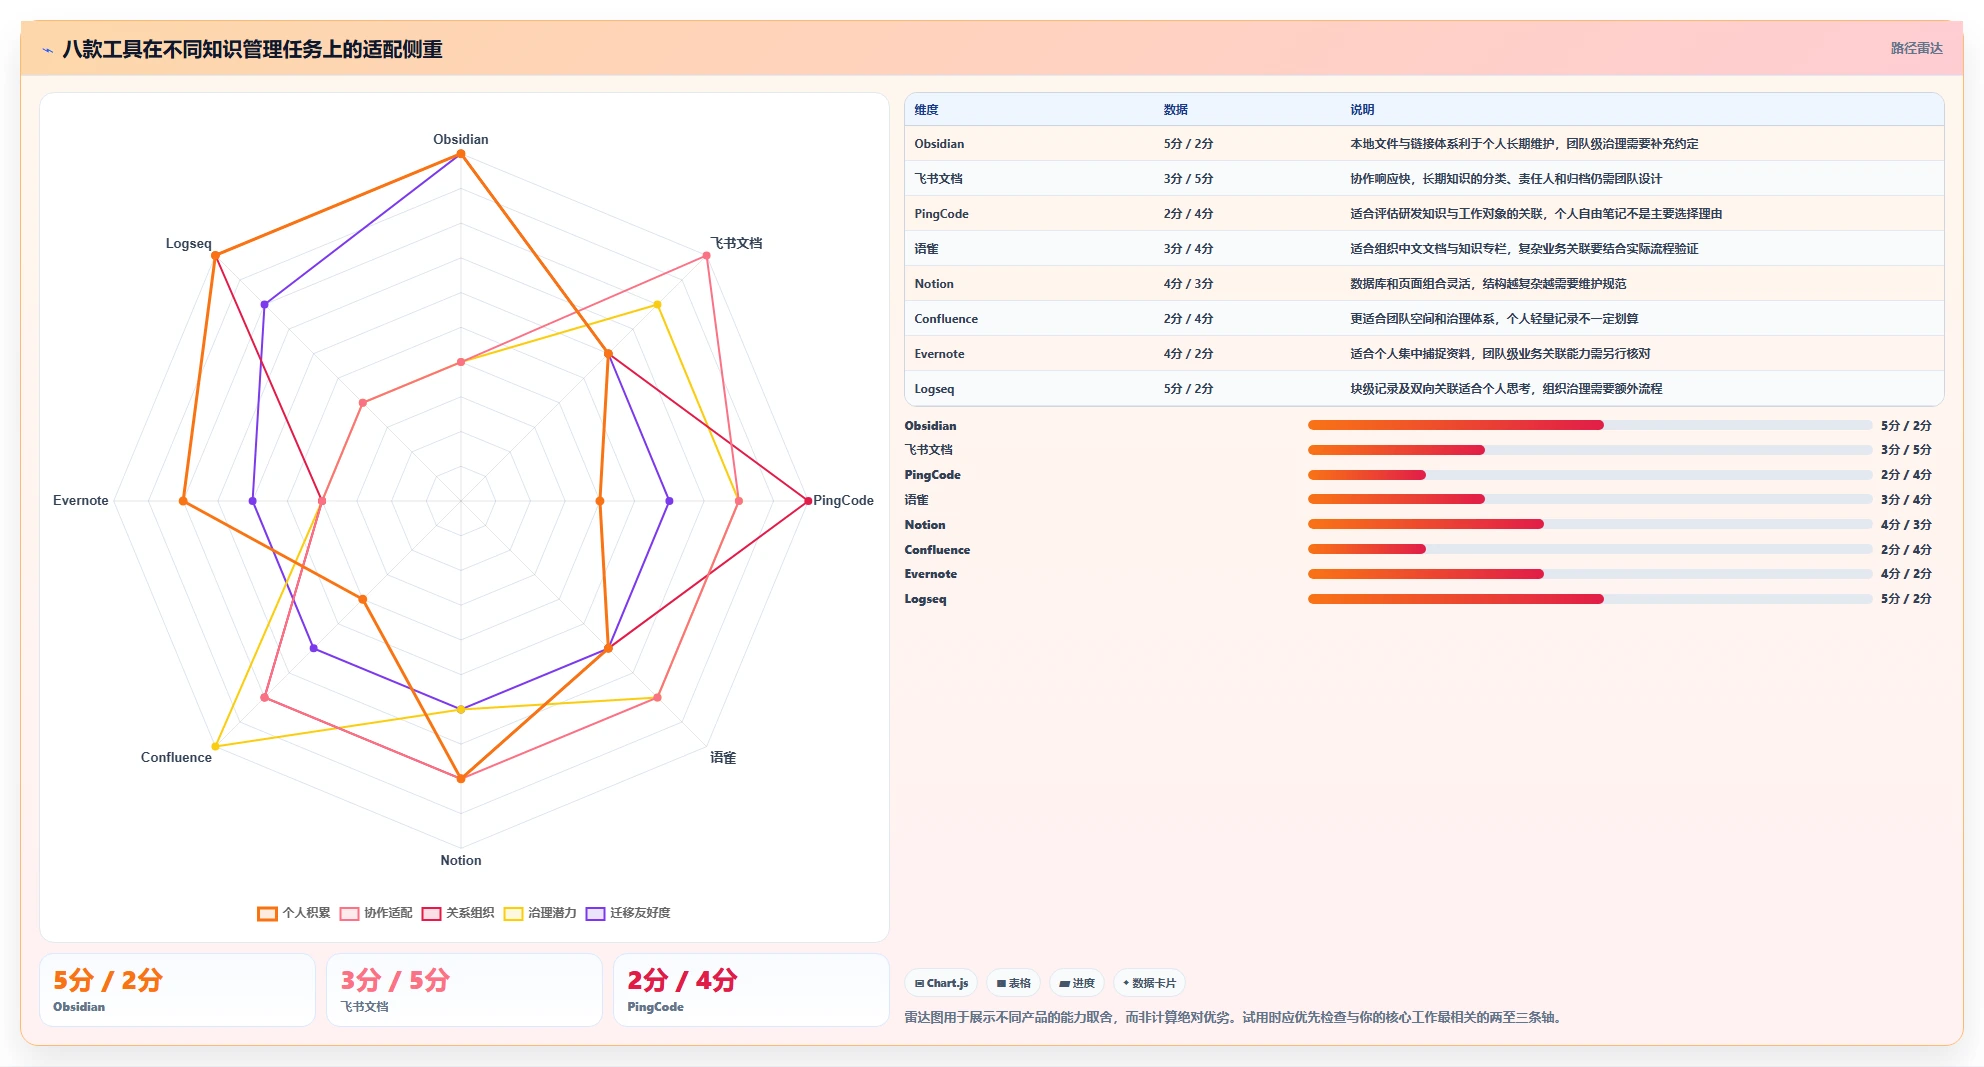Select the PingCode cell in the table
Viewport: 1984px width, 1067px height.
click(x=941, y=214)
